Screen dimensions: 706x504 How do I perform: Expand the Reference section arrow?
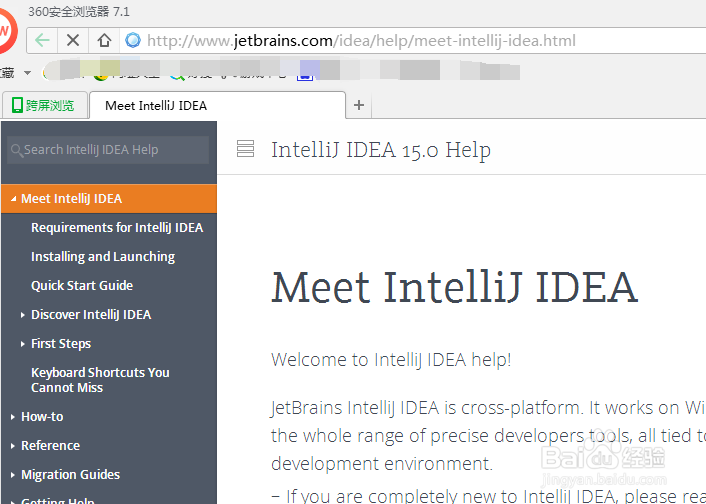pyautogui.click(x=13, y=446)
